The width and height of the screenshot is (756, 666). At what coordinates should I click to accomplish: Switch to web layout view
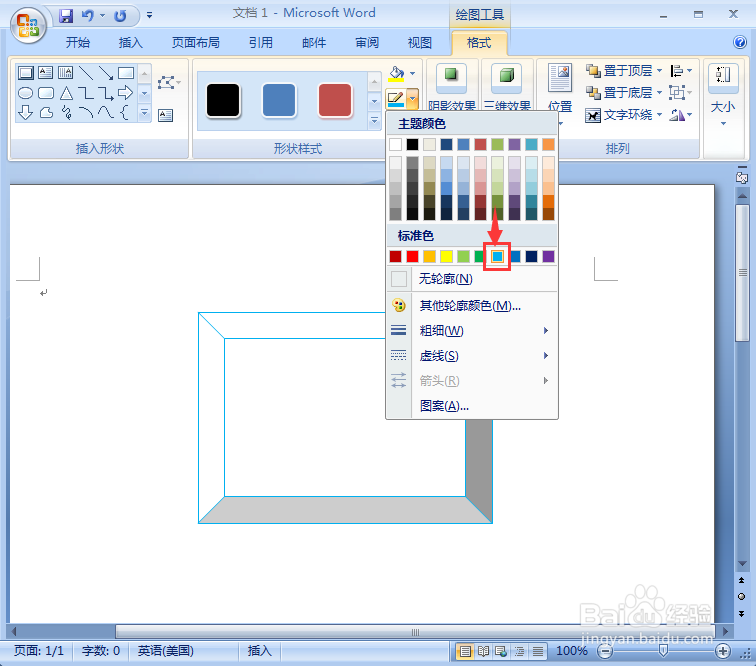pos(501,652)
